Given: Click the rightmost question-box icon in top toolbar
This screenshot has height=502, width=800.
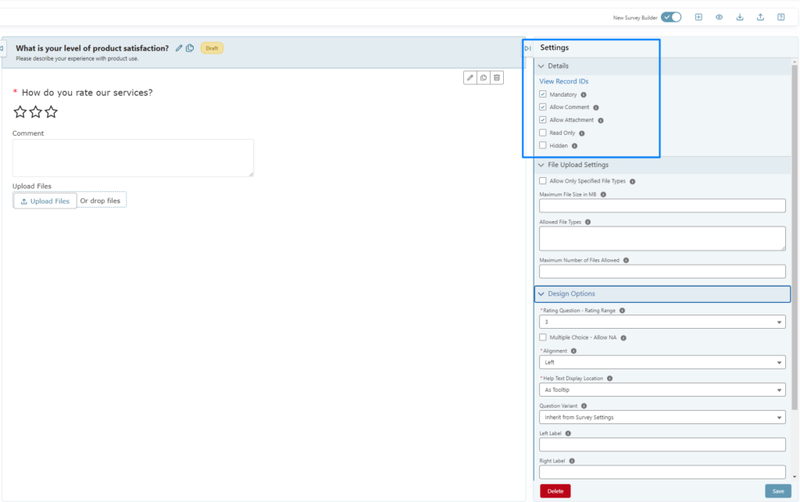Looking at the screenshot, I should pyautogui.click(x=781, y=17).
